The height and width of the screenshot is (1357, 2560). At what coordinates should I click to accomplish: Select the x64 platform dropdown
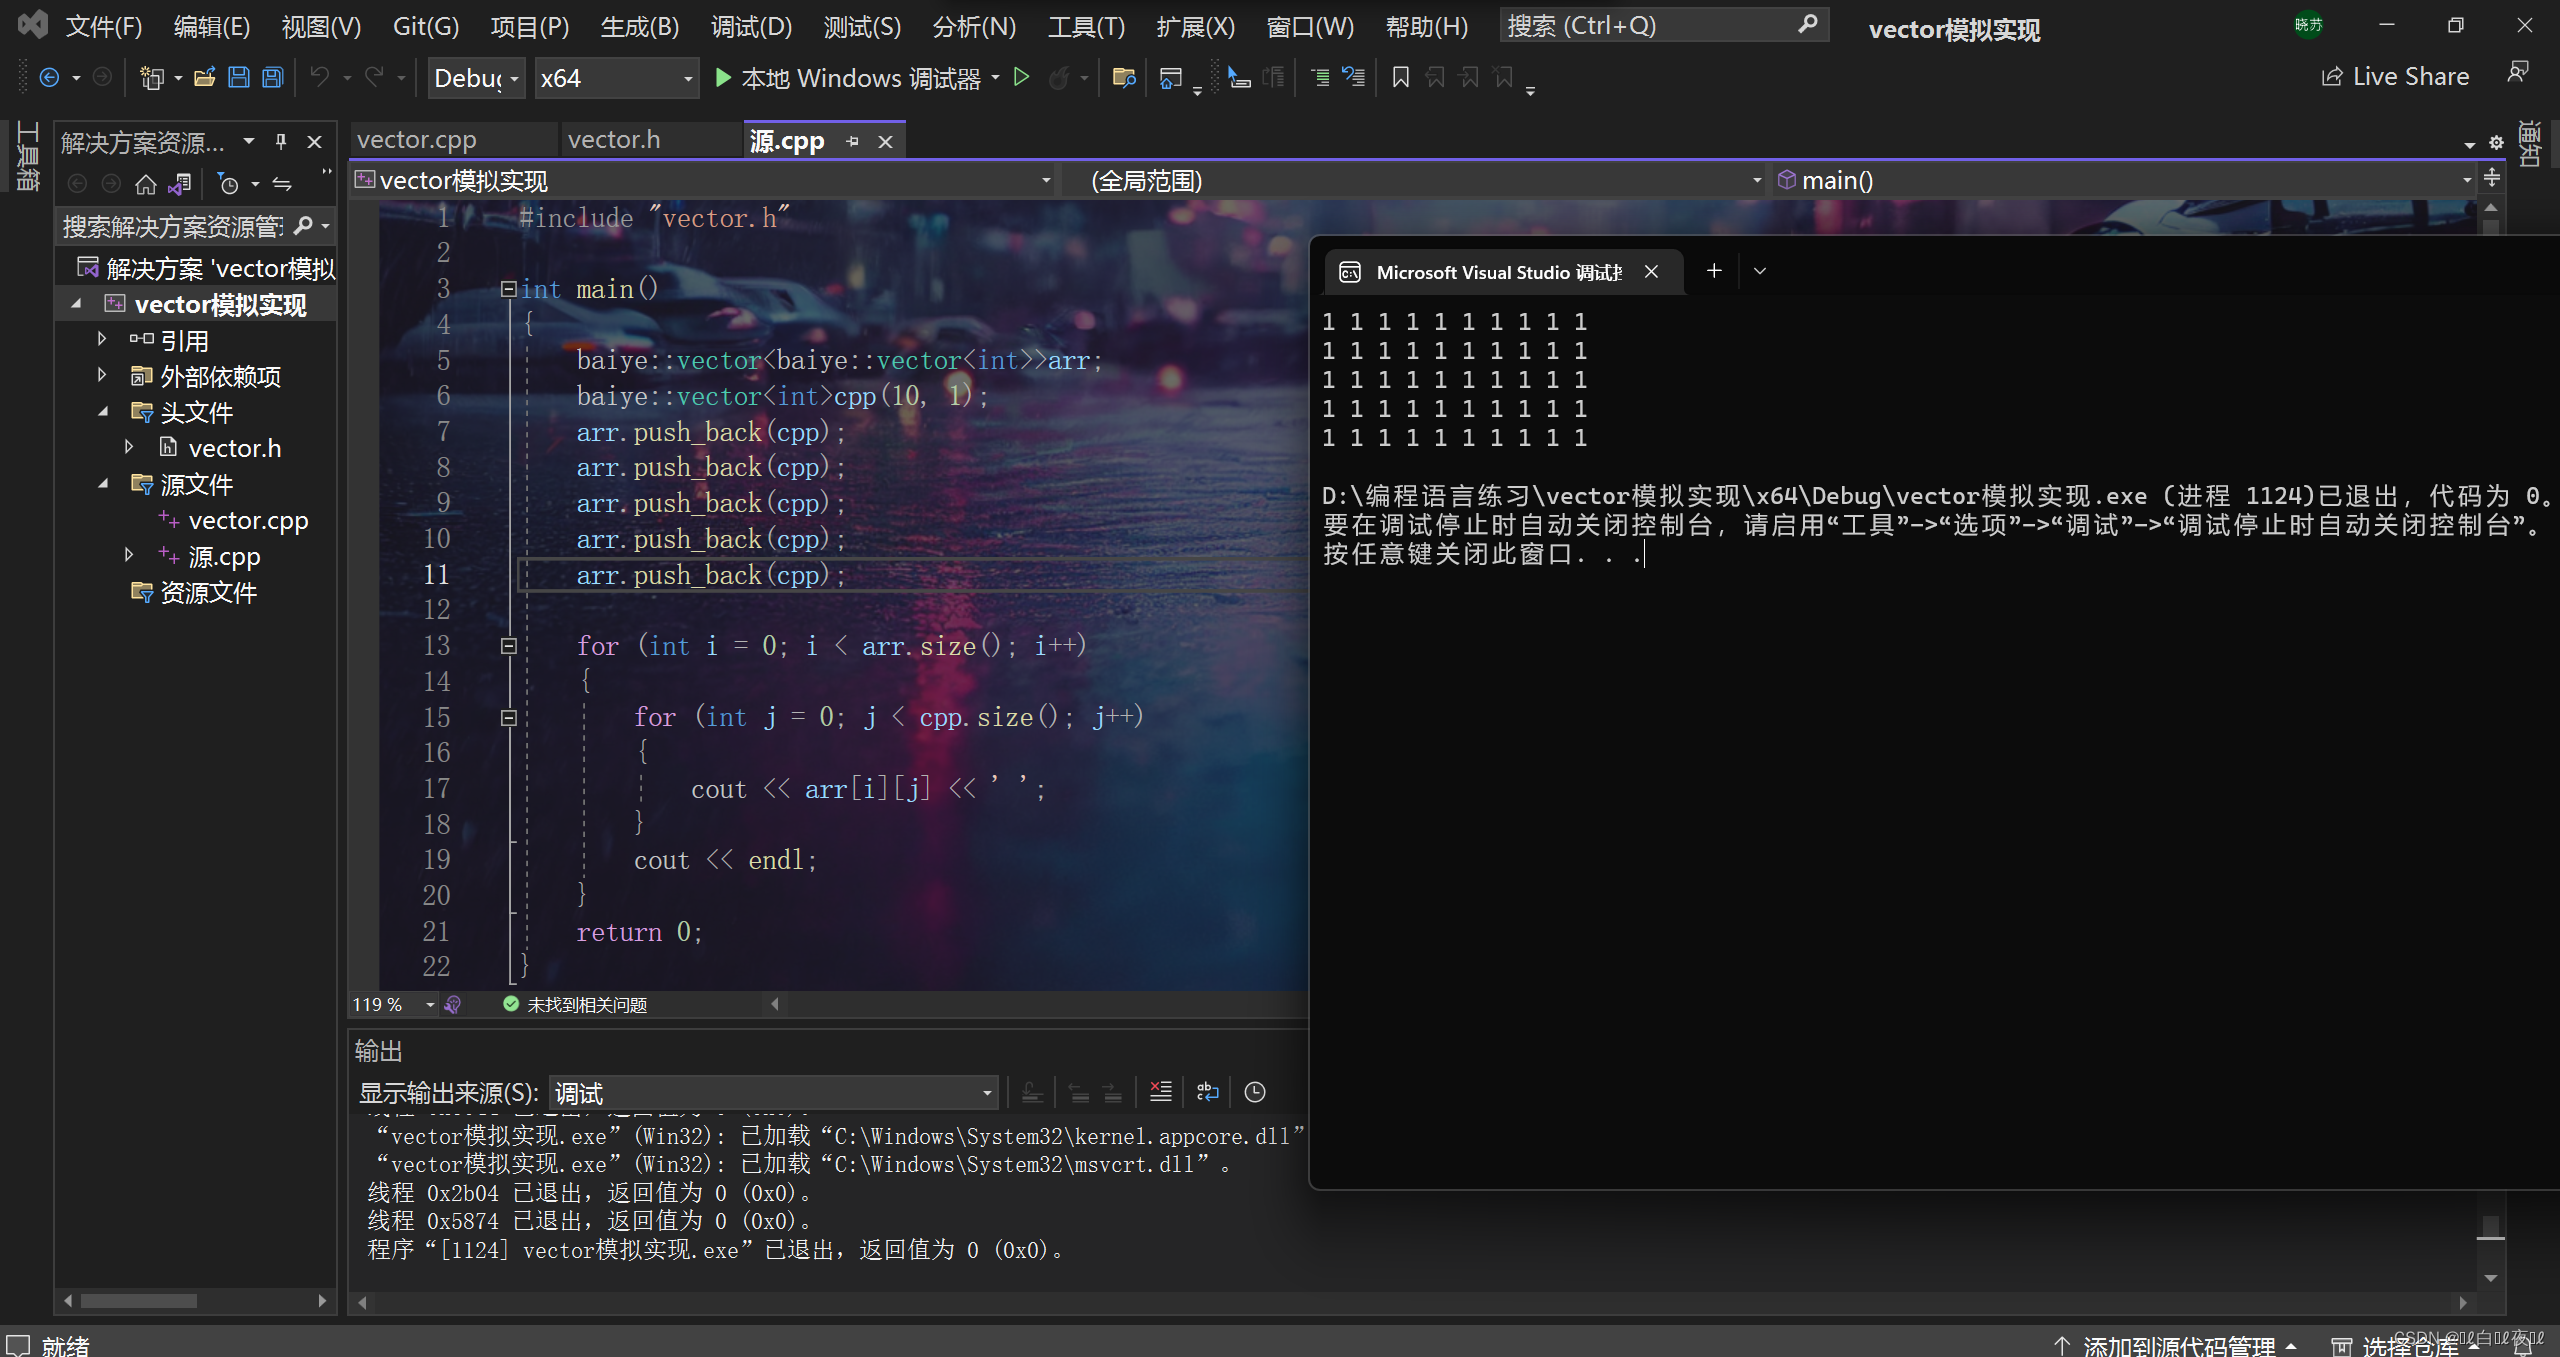613,78
